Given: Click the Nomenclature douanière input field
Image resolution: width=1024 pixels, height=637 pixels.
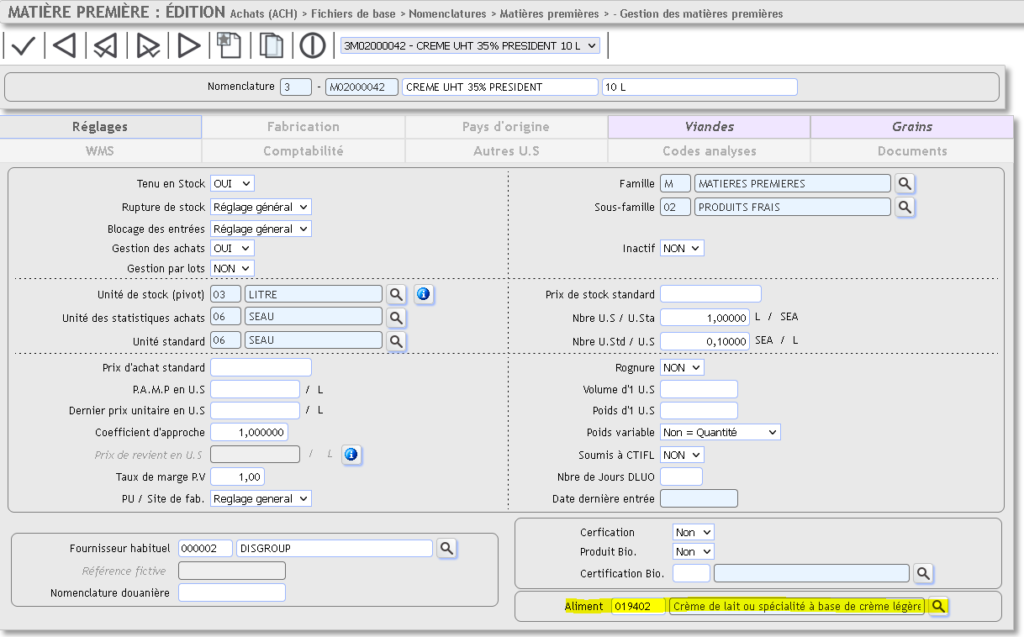Looking at the screenshot, I should pos(231,593).
